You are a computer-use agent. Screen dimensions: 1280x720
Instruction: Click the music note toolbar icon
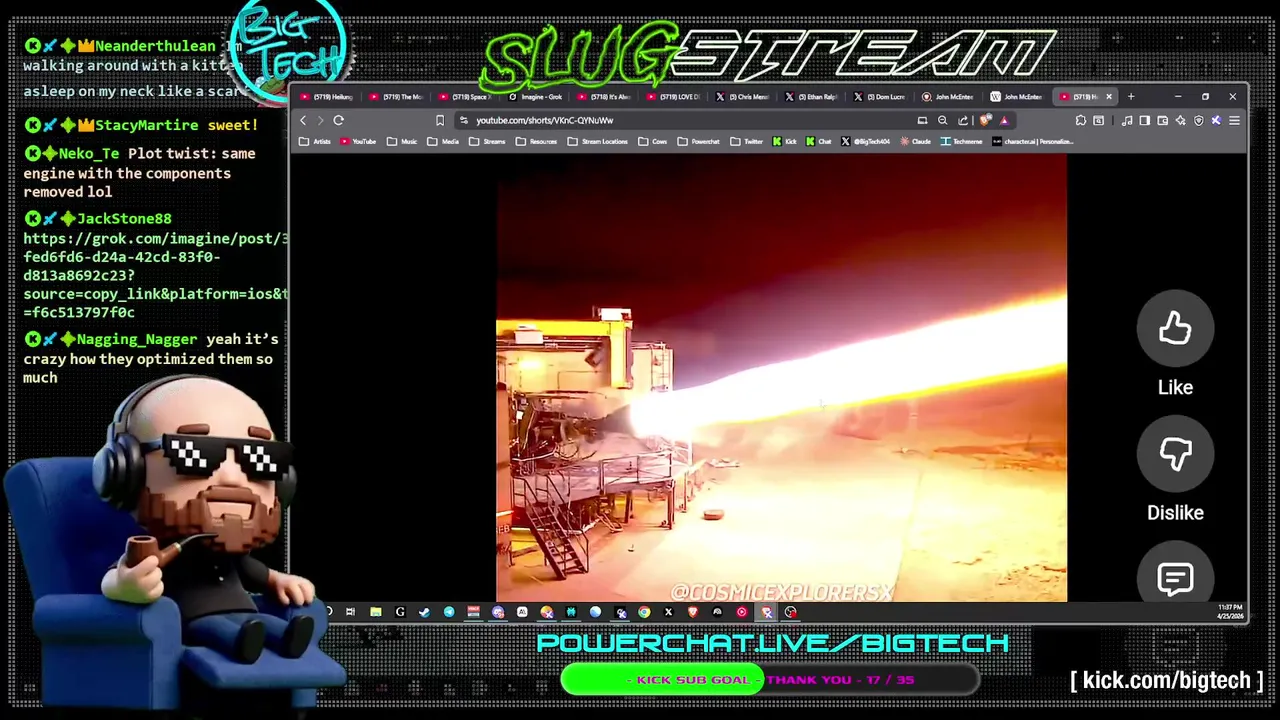(x=1127, y=120)
